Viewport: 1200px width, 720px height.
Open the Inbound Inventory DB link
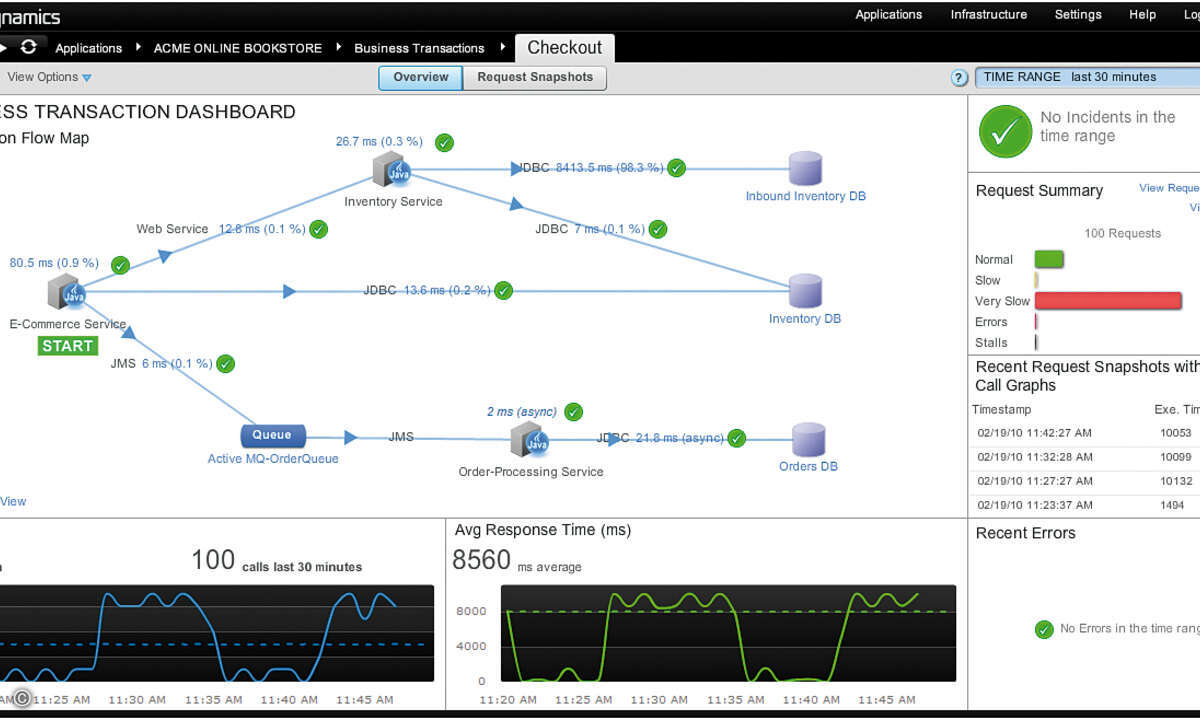tap(806, 196)
